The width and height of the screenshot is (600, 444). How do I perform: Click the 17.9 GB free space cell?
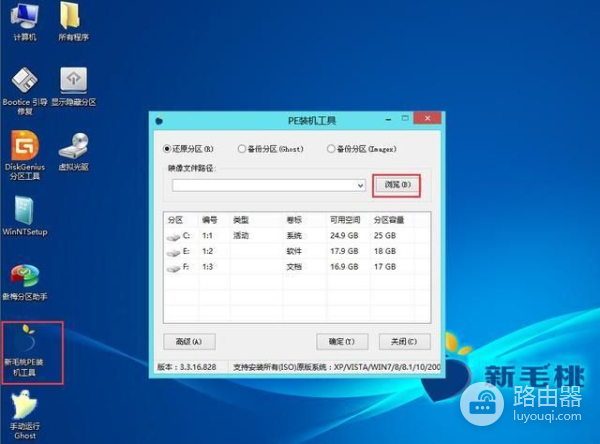(x=344, y=251)
